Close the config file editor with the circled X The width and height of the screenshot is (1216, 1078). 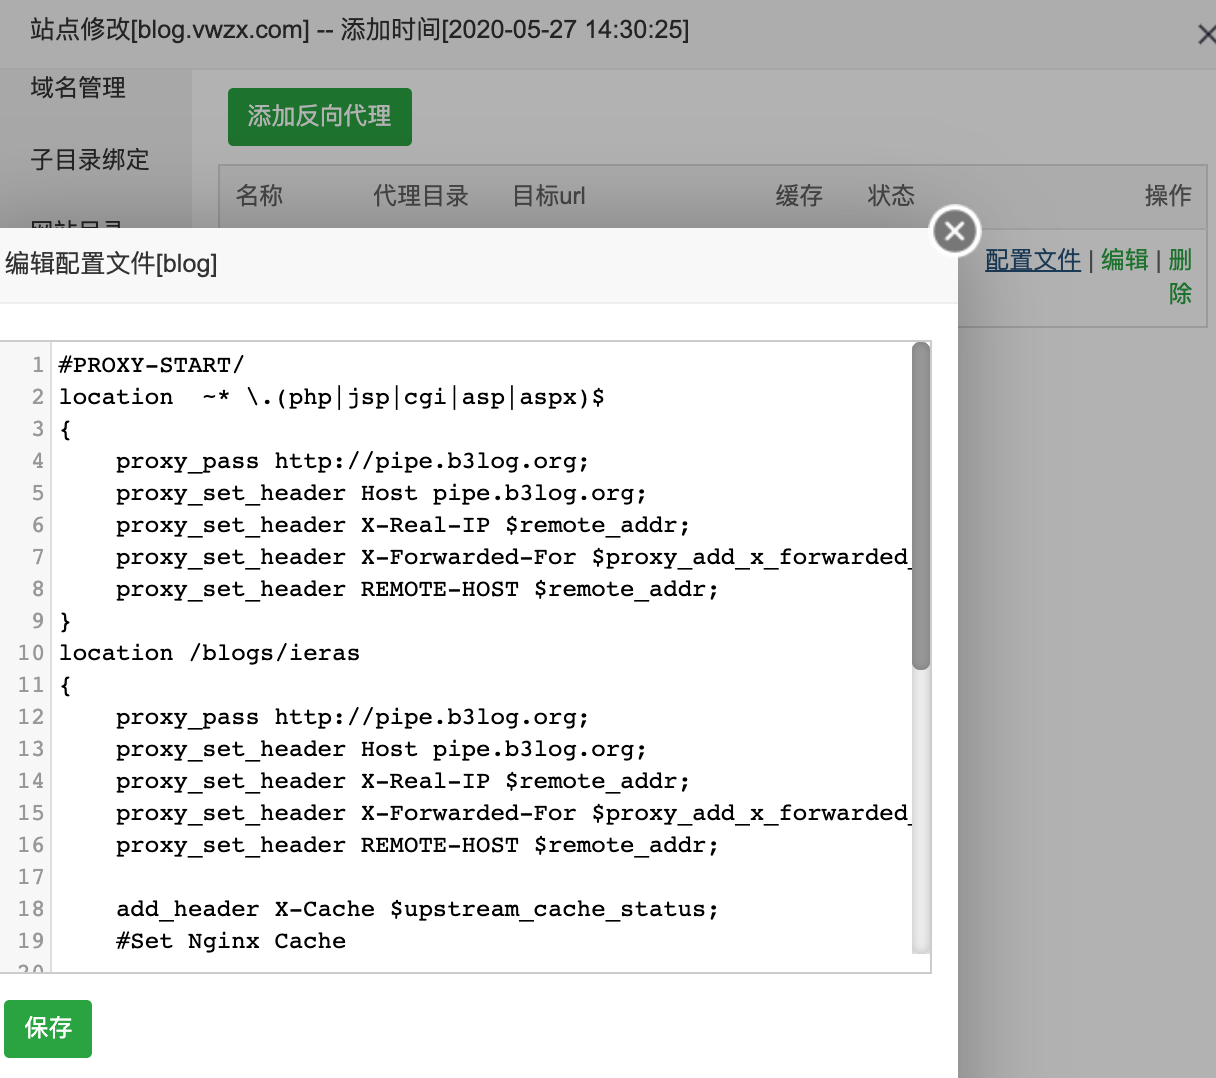click(955, 231)
